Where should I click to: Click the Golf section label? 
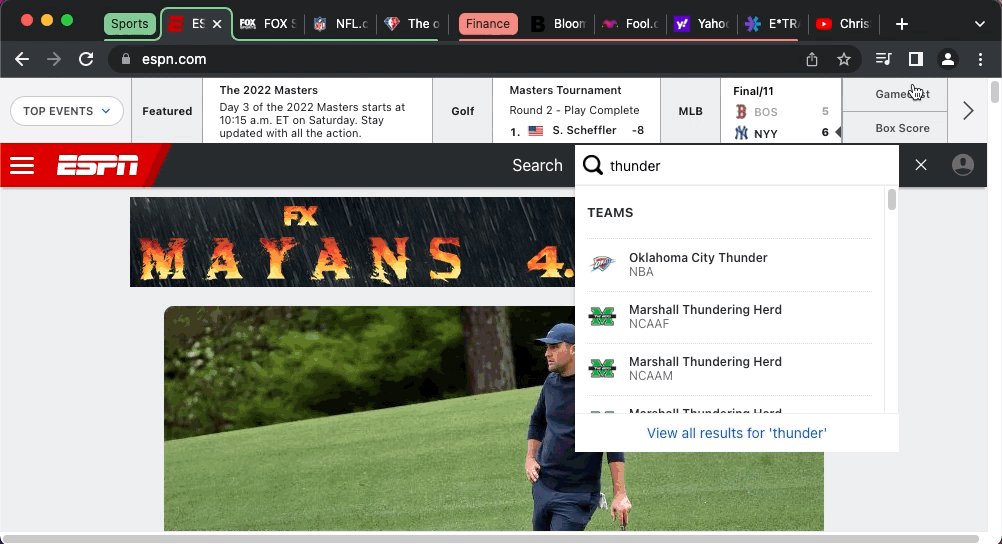coord(463,111)
